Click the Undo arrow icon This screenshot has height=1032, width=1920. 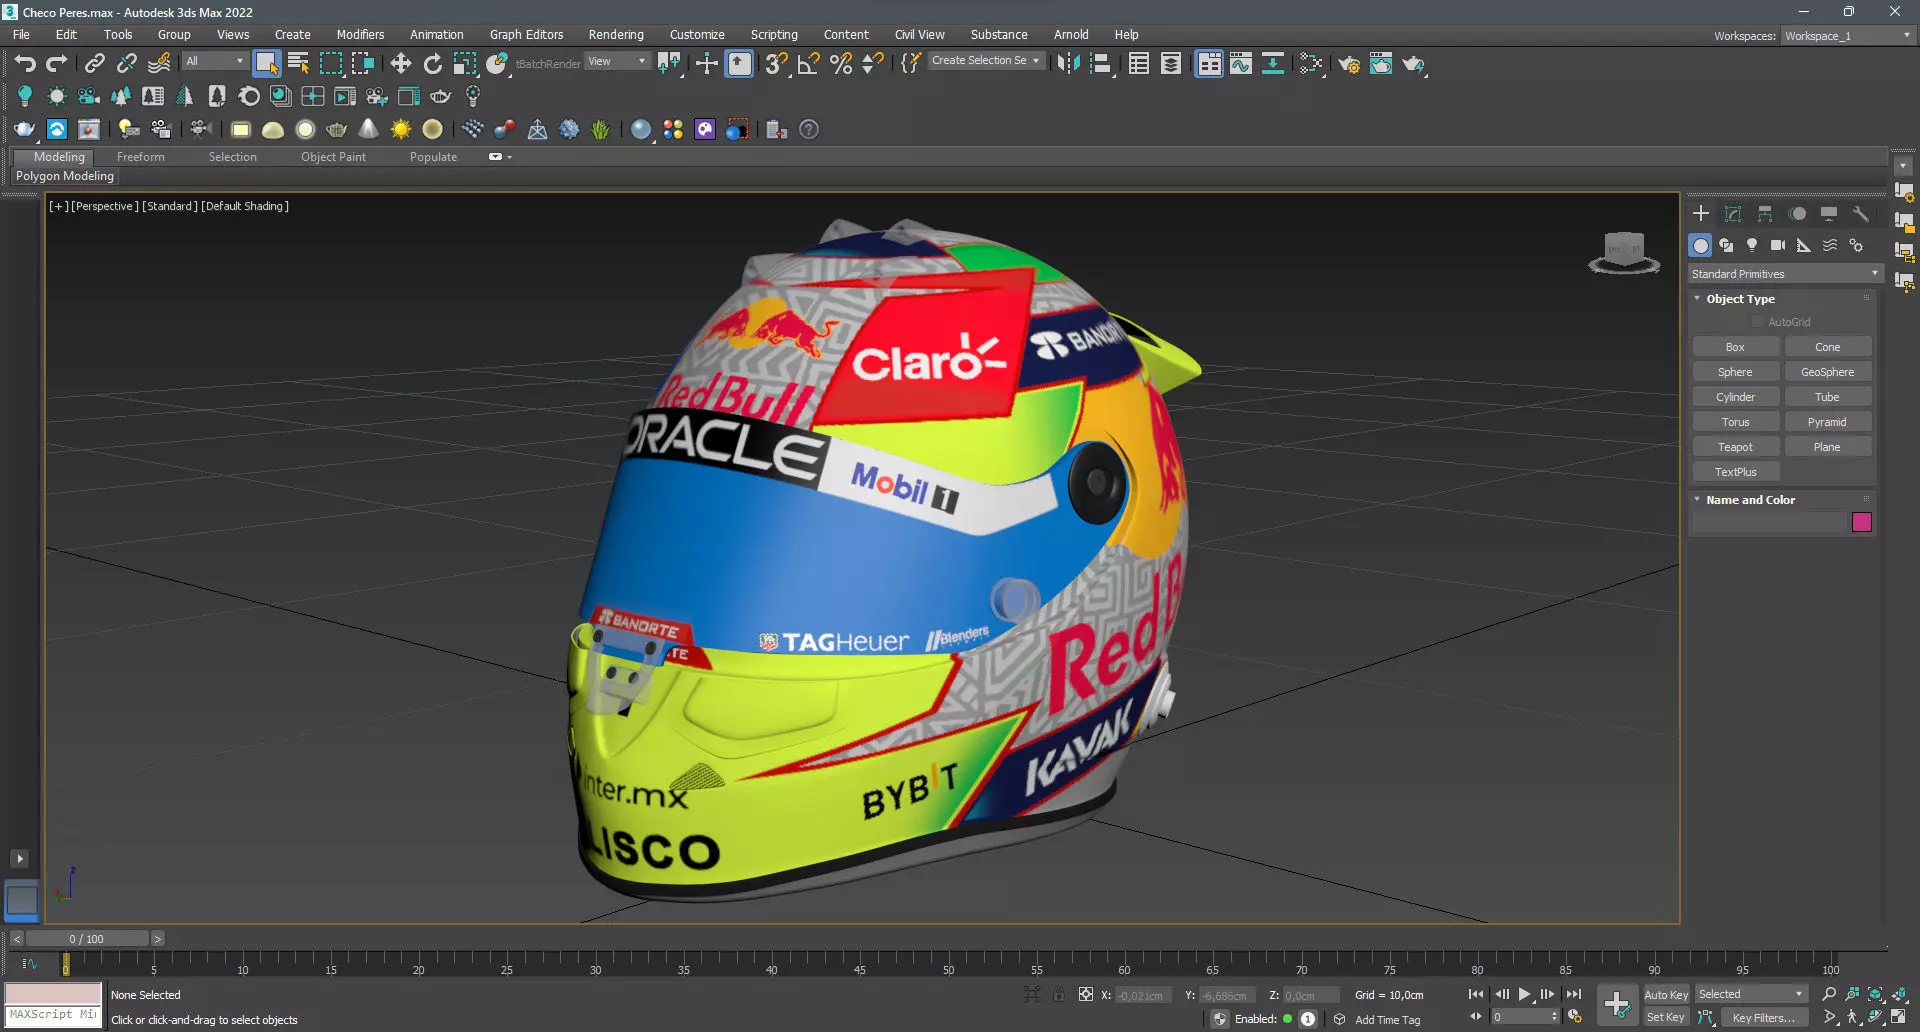[x=25, y=64]
